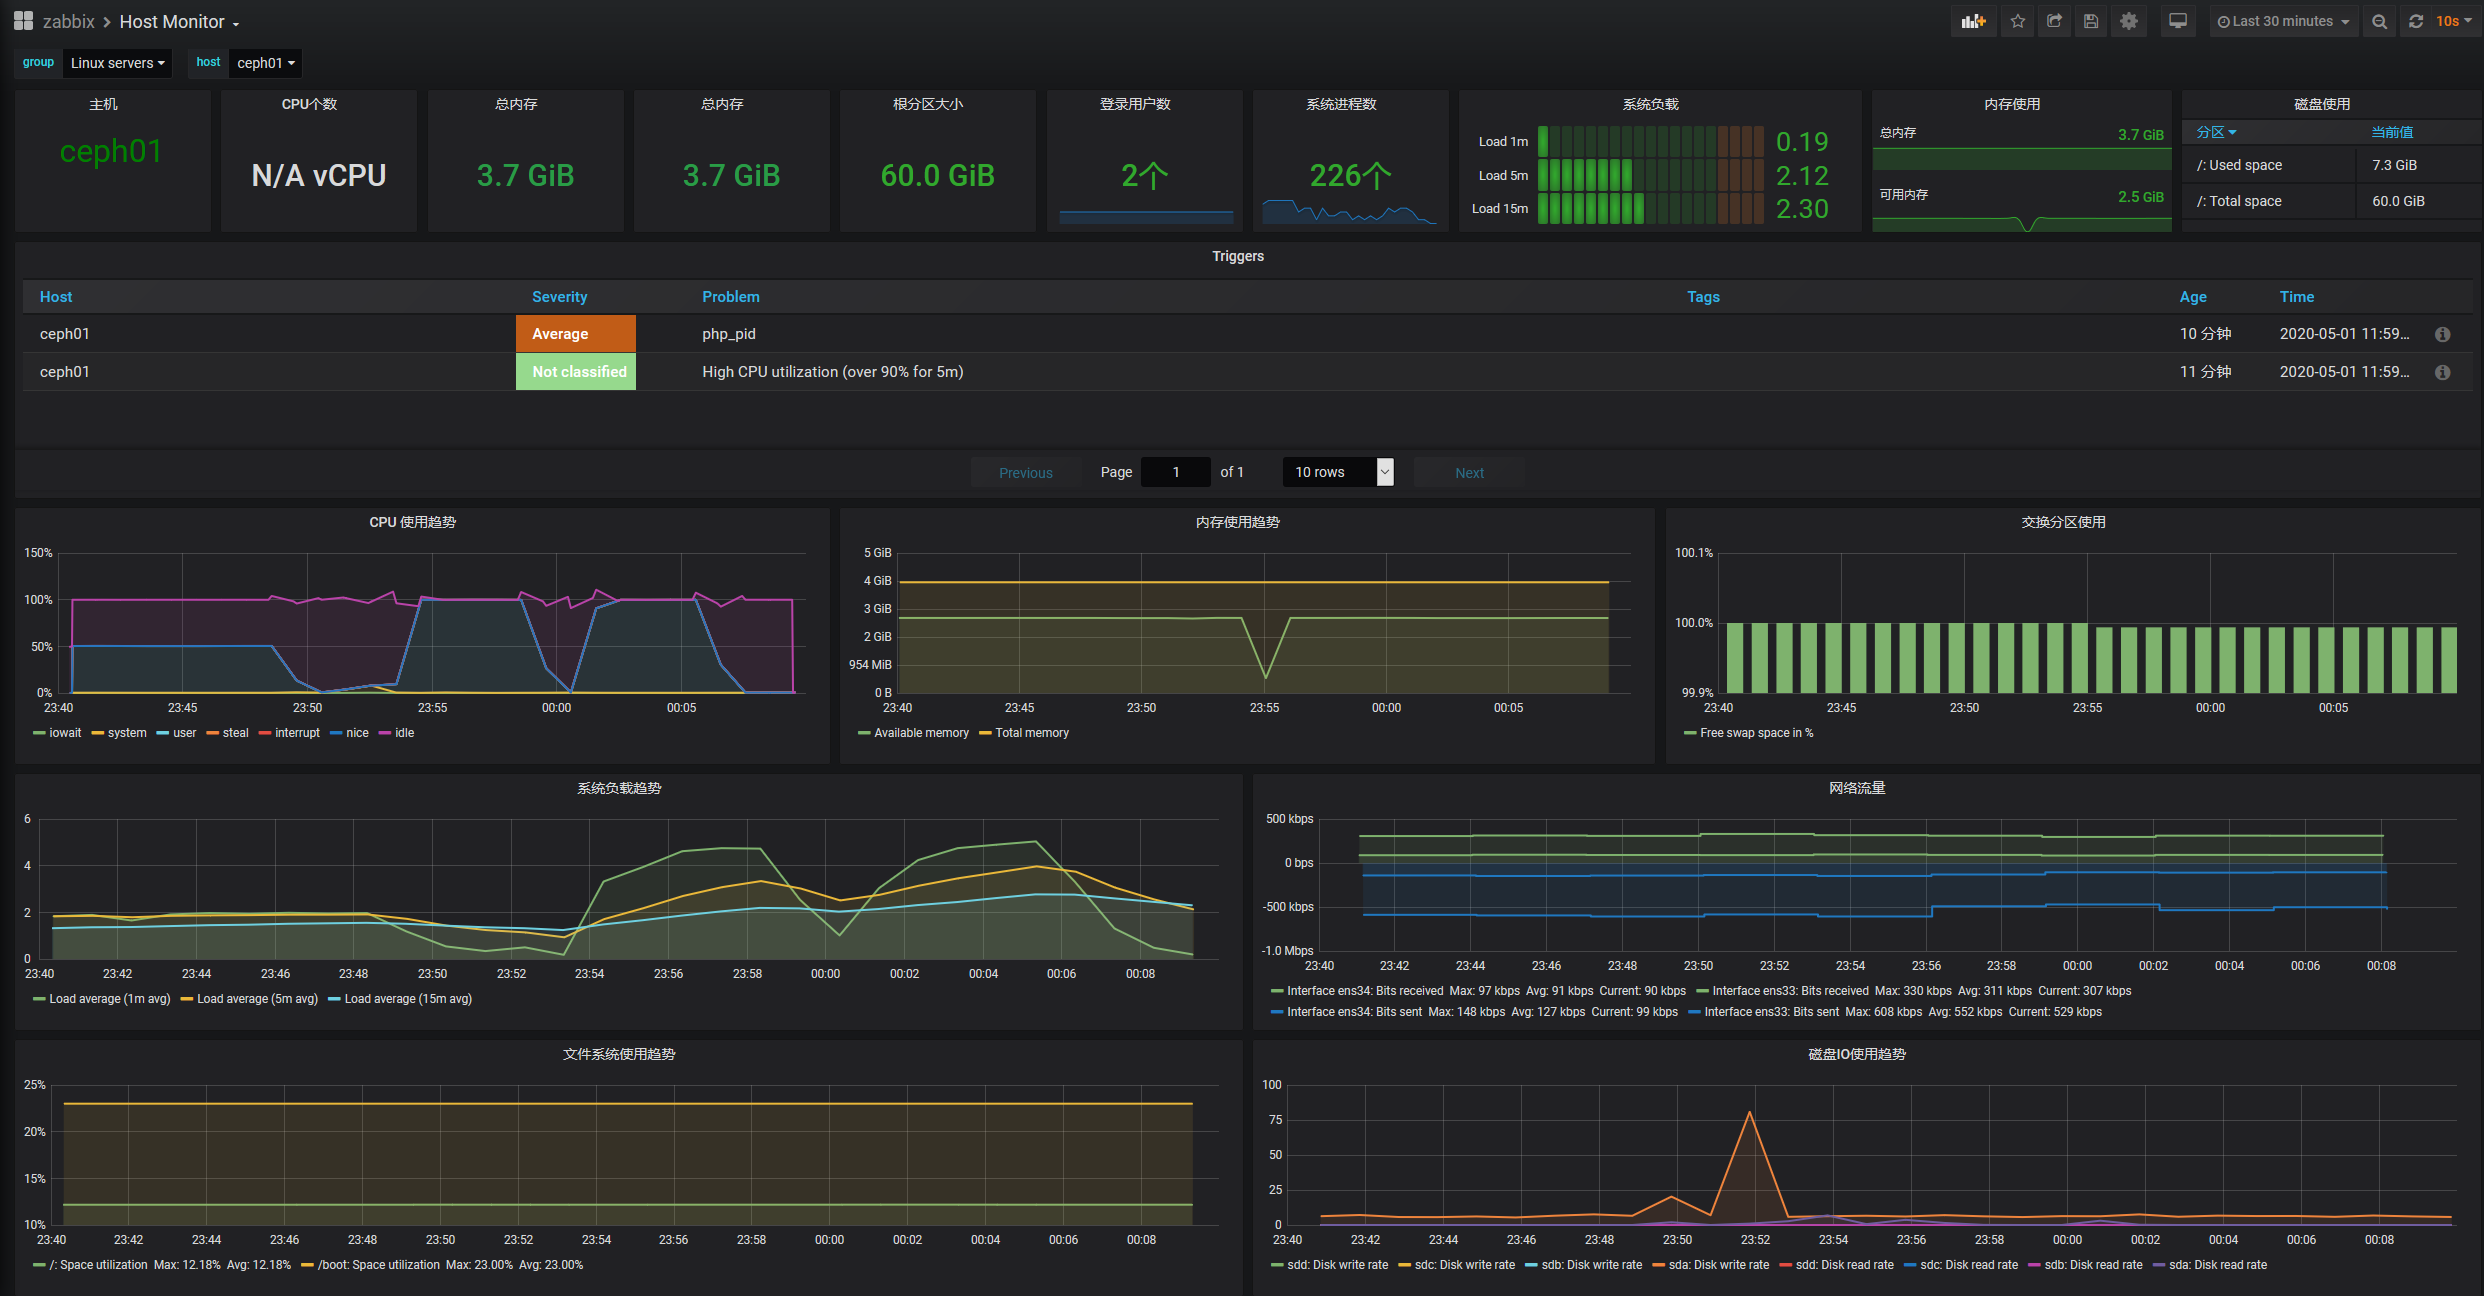The image size is (2484, 1296).
Task: Click the Next page button
Action: [1469, 473]
